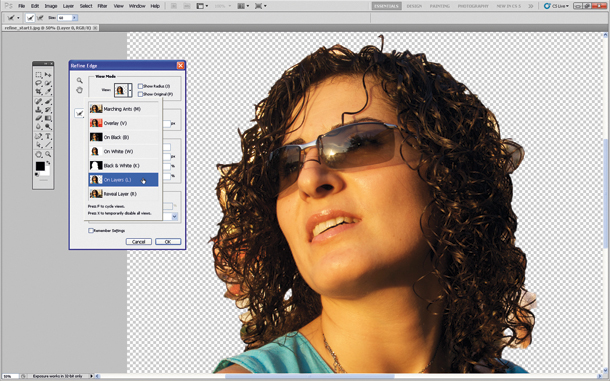610x381 pixels.
Task: Open the CS Live dropdown
Action: click(x=557, y=6)
